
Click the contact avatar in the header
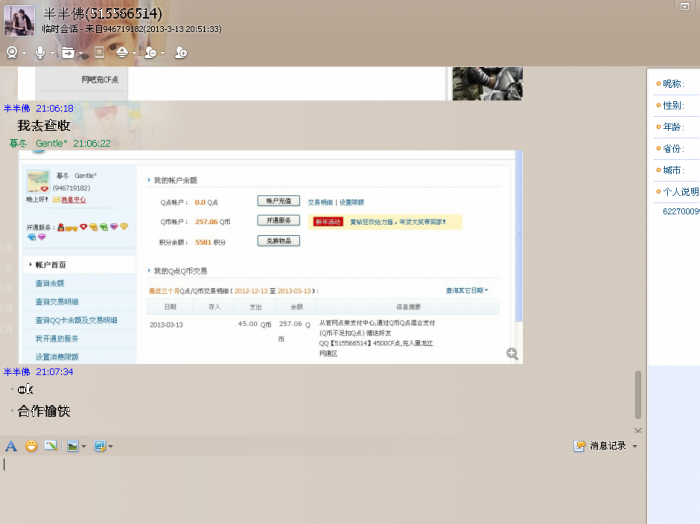point(19,21)
